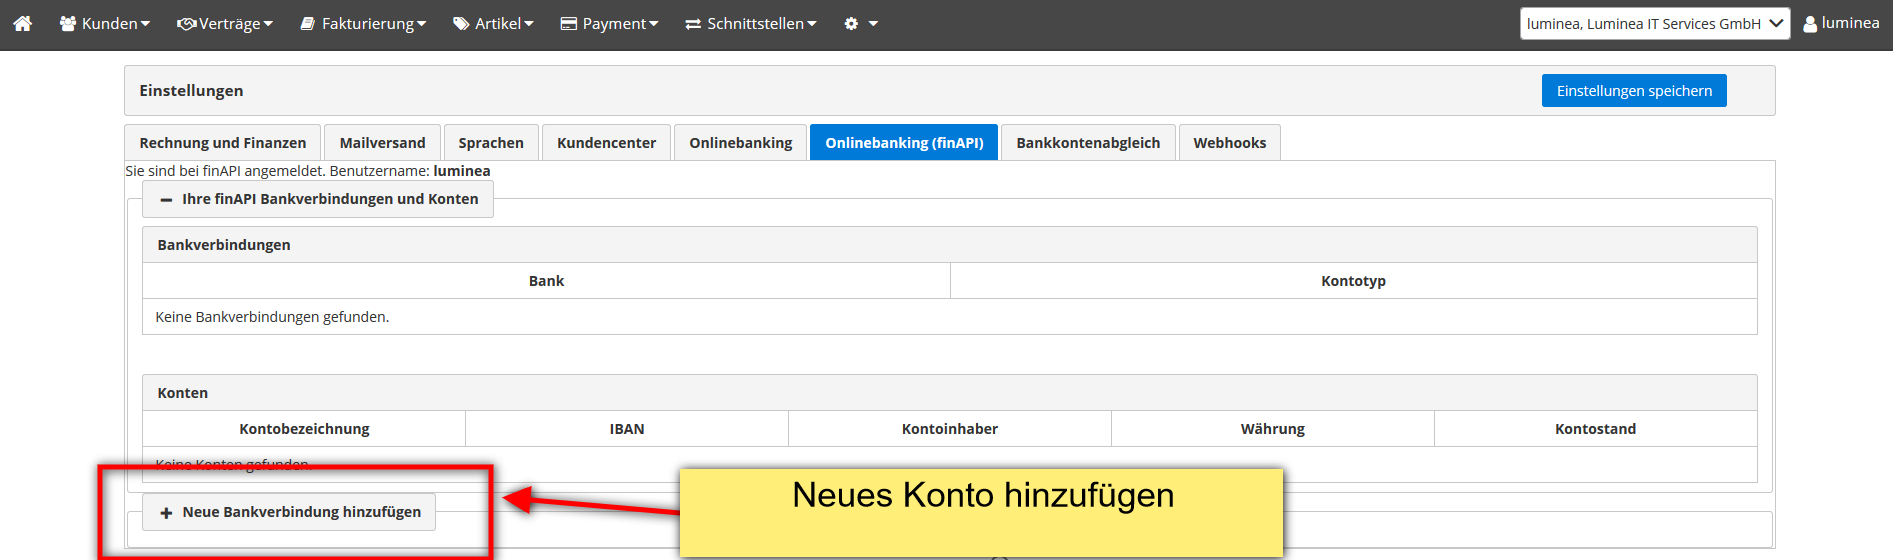Open the Schnittstellen menu

pyautogui.click(x=751, y=24)
